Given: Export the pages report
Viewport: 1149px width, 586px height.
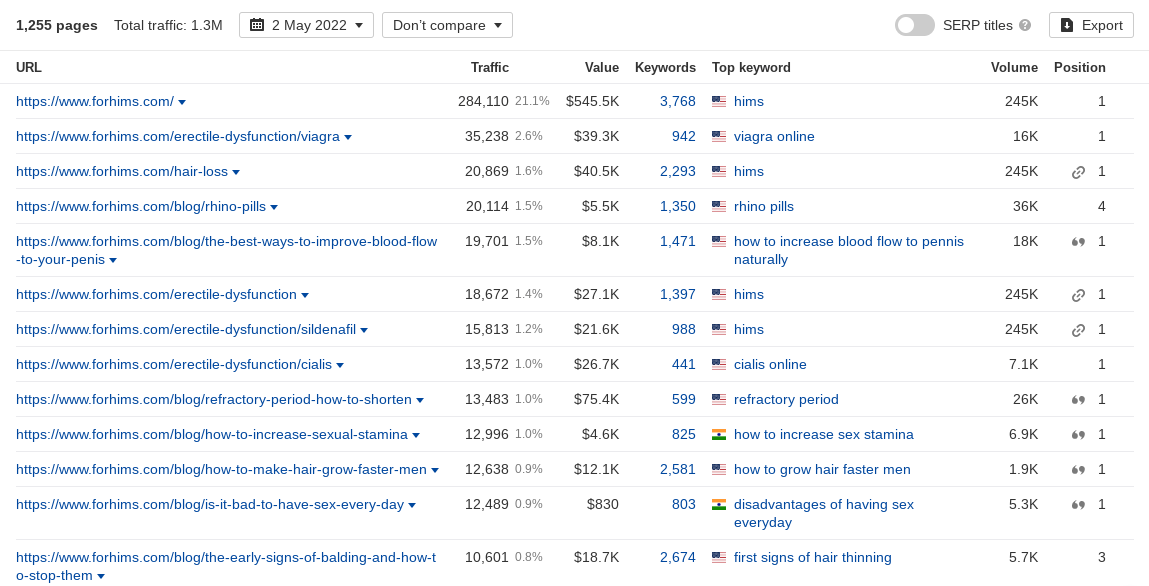Looking at the screenshot, I should 1091,25.
